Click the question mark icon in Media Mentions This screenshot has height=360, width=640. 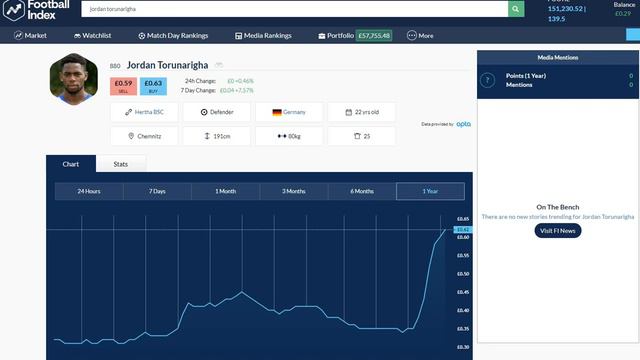point(487,80)
